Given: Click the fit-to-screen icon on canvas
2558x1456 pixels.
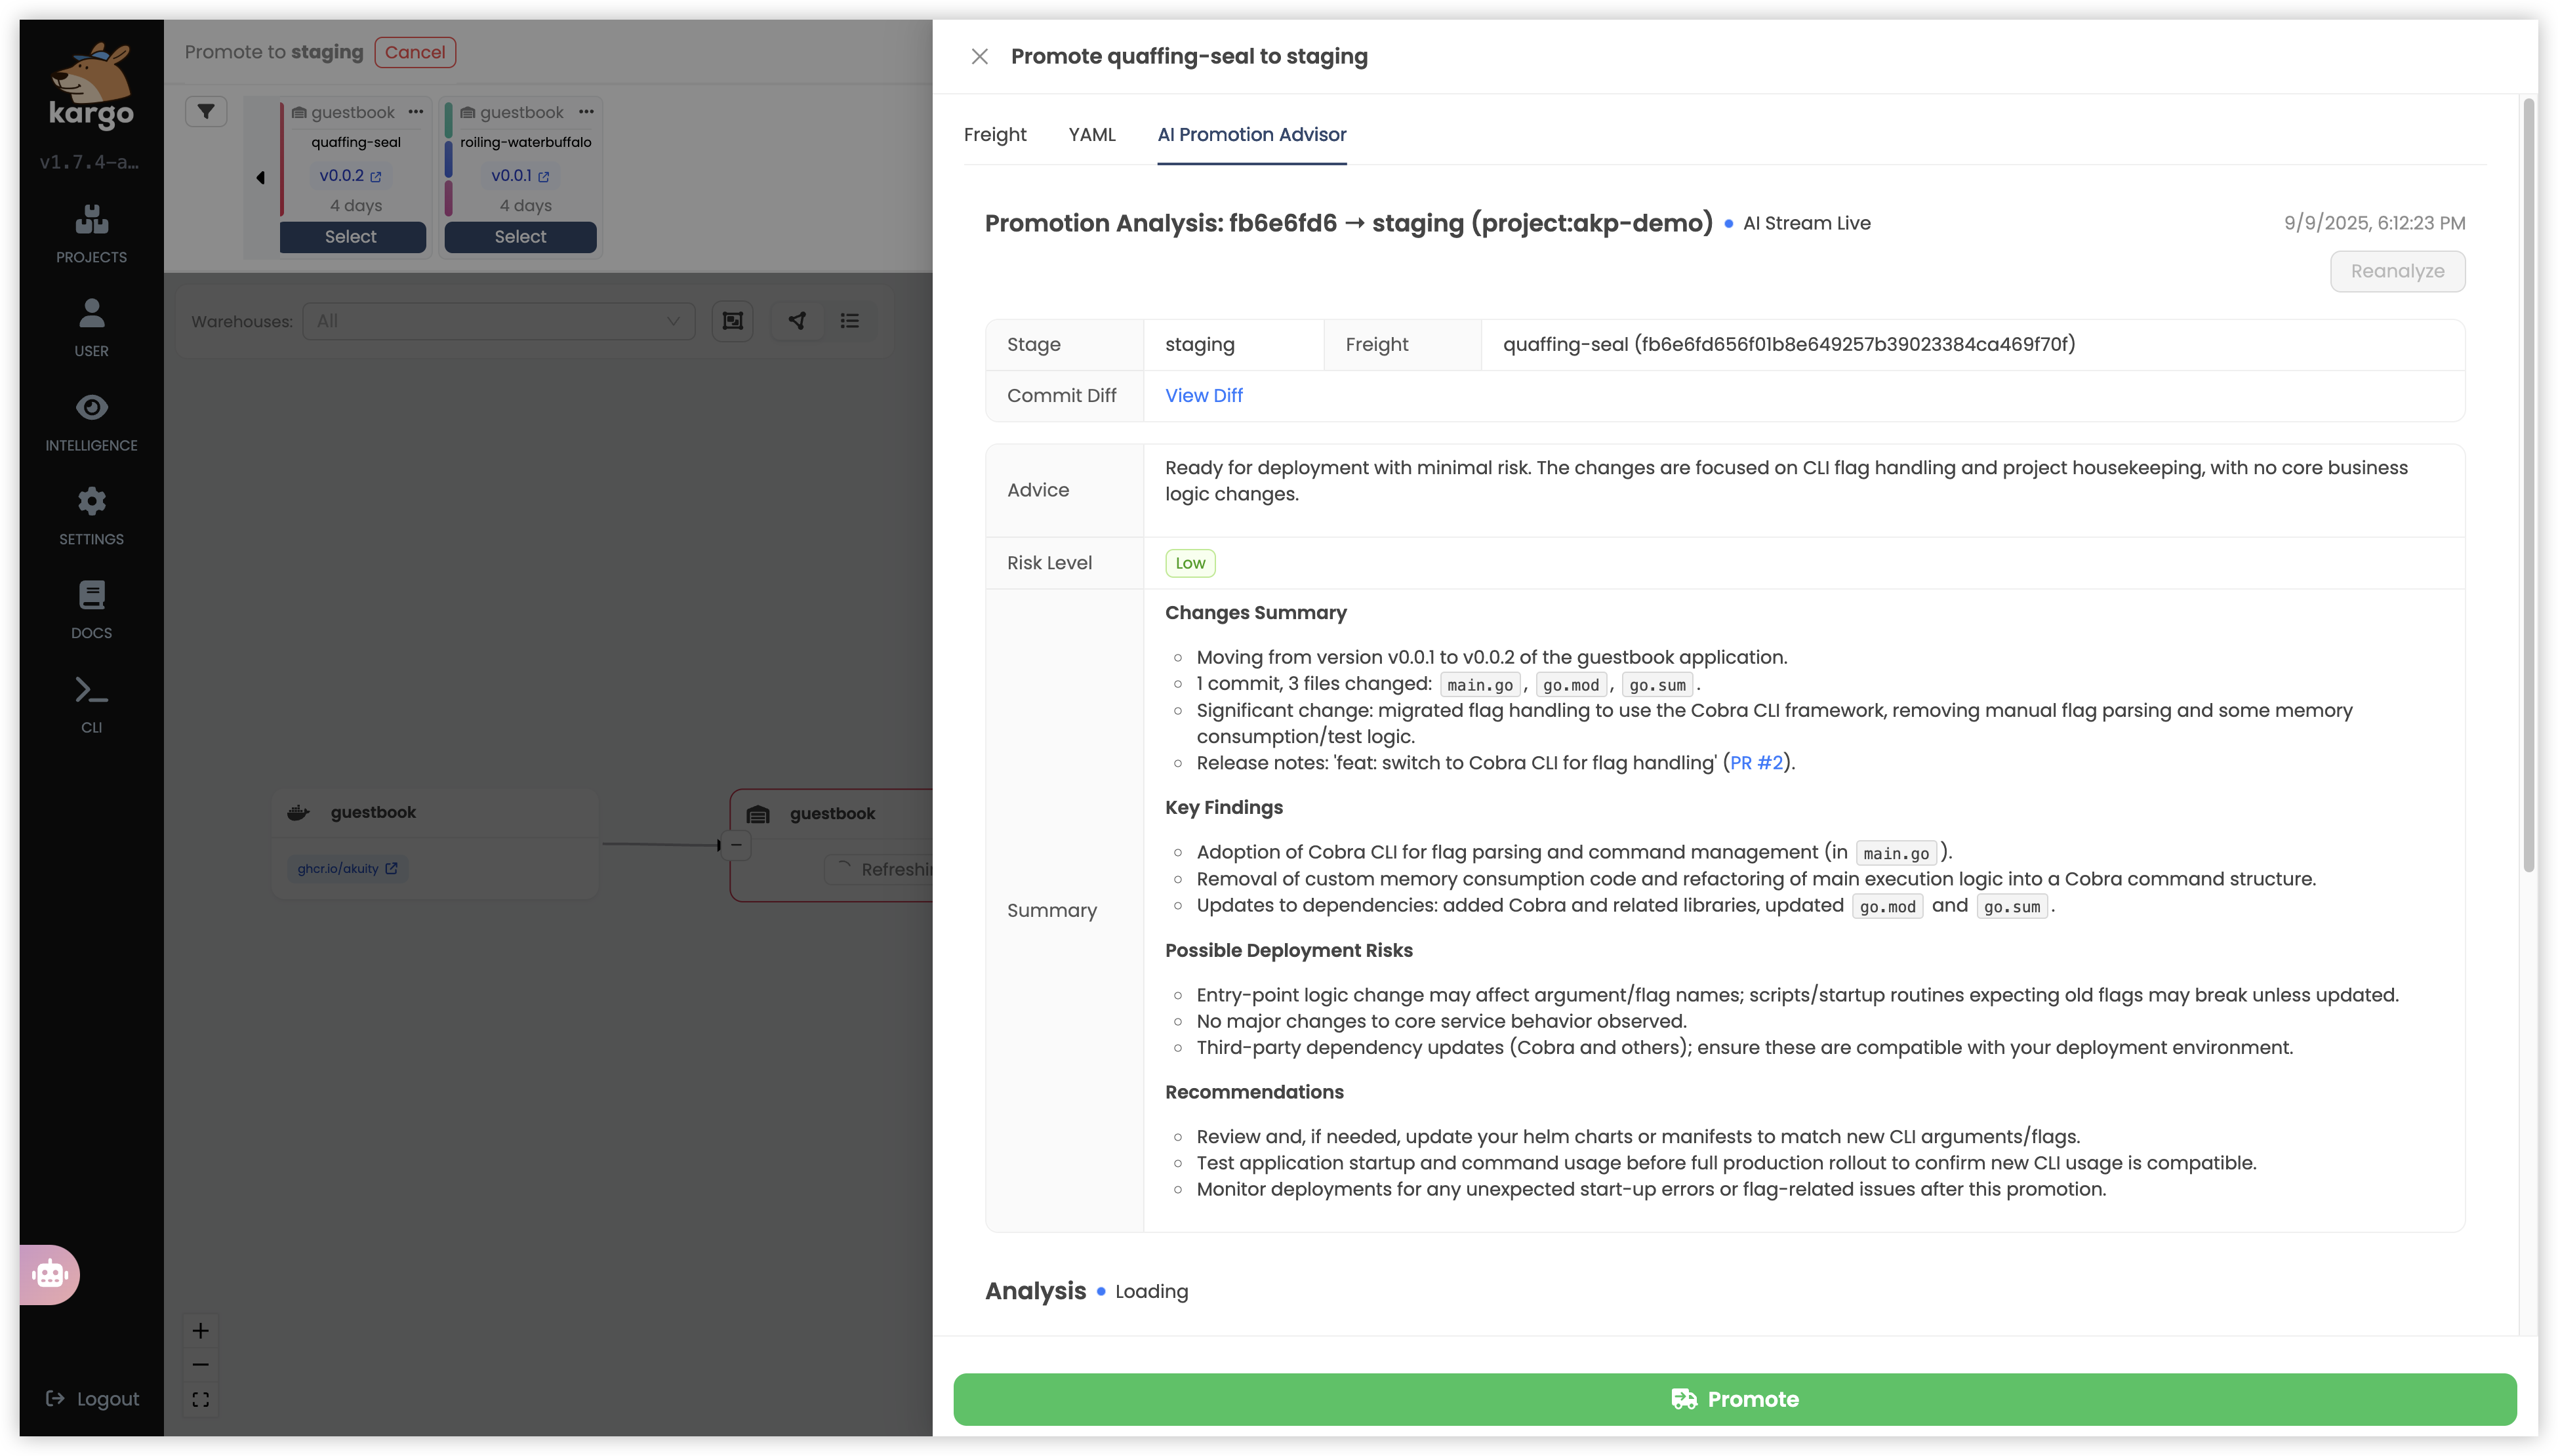Looking at the screenshot, I should pyautogui.click(x=200, y=1399).
